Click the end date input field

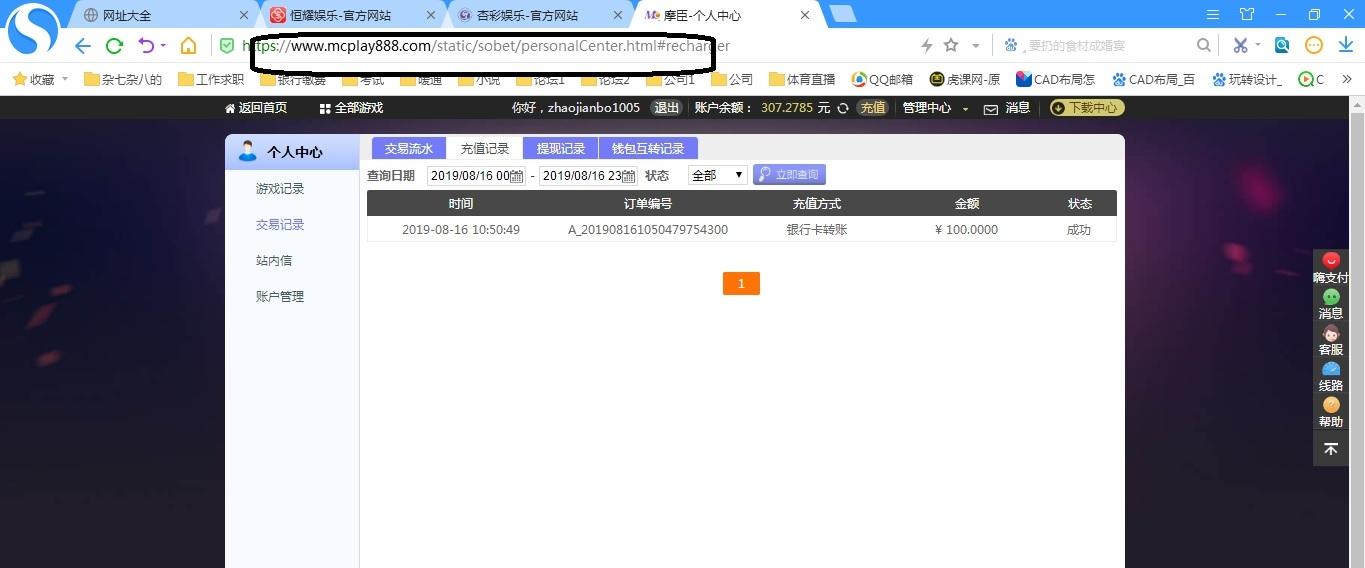588,176
